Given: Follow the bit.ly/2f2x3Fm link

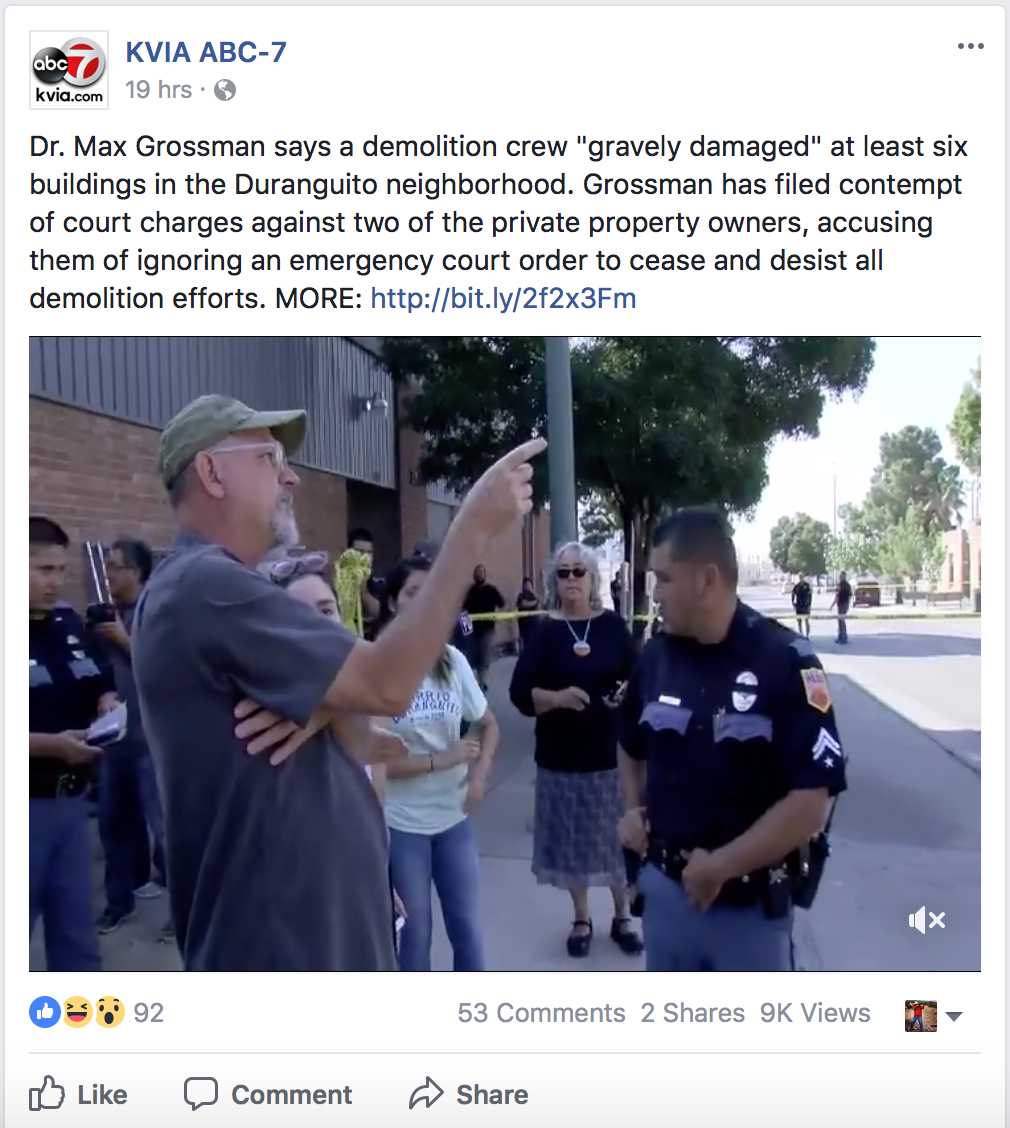Looking at the screenshot, I should click(503, 299).
